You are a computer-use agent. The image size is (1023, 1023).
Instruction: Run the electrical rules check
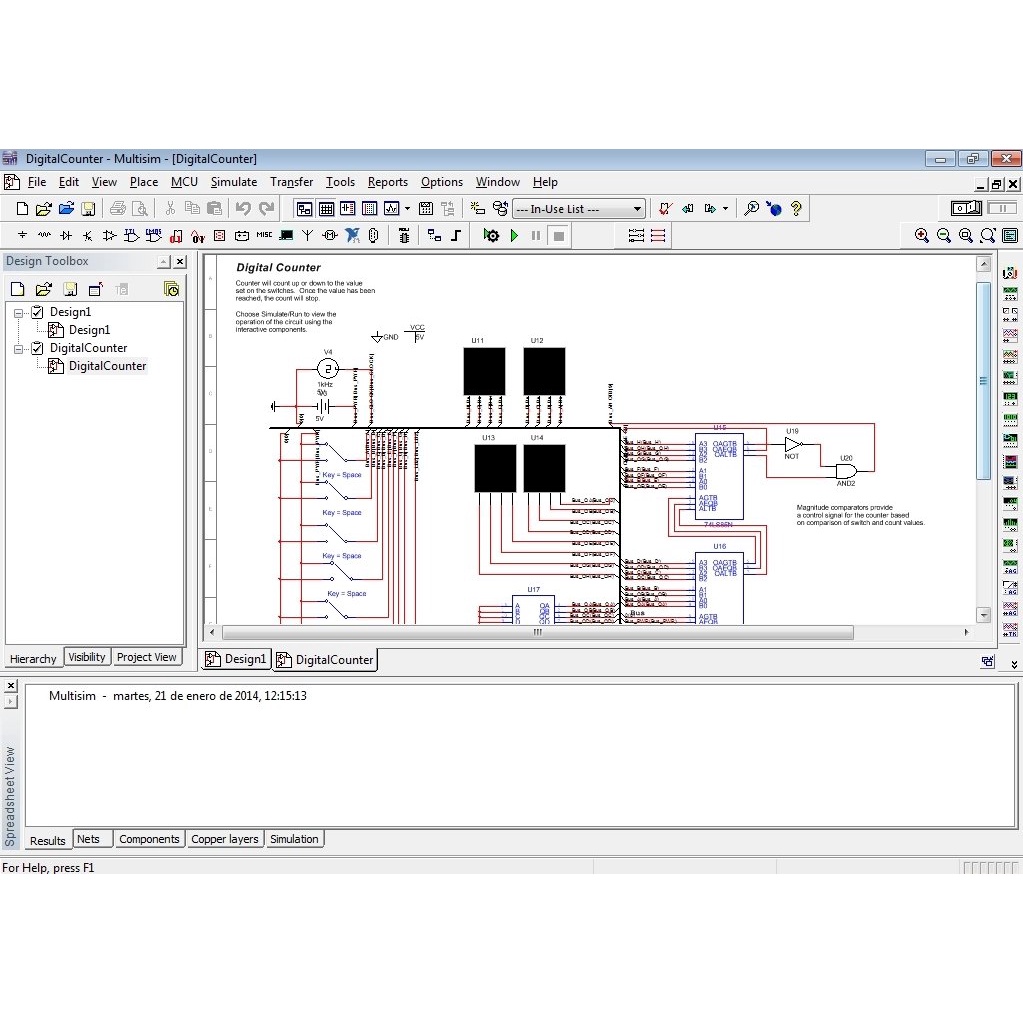pyautogui.click(x=665, y=208)
